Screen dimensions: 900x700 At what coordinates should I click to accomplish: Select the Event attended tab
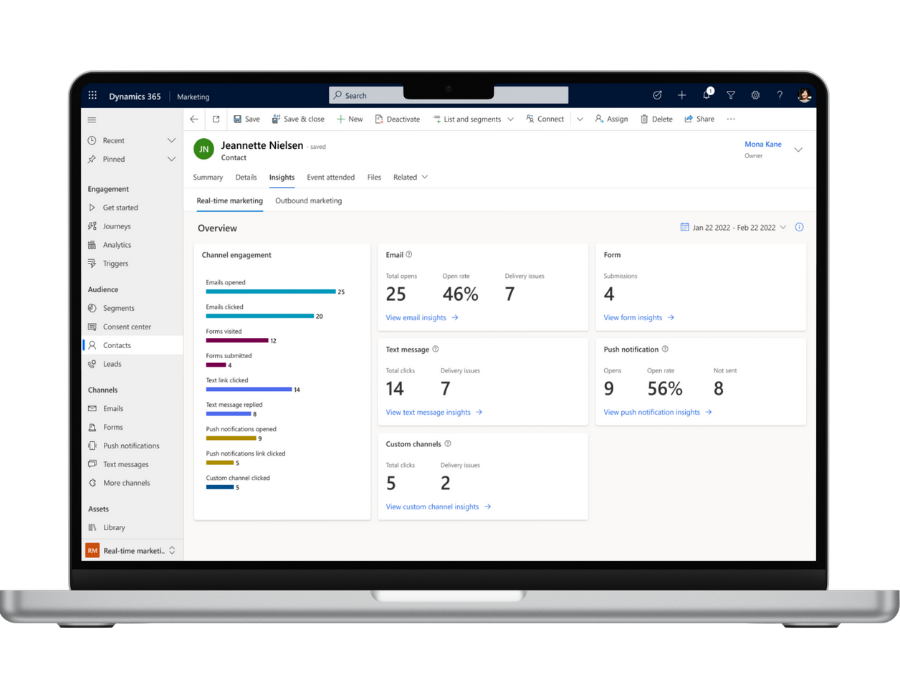[x=330, y=177]
